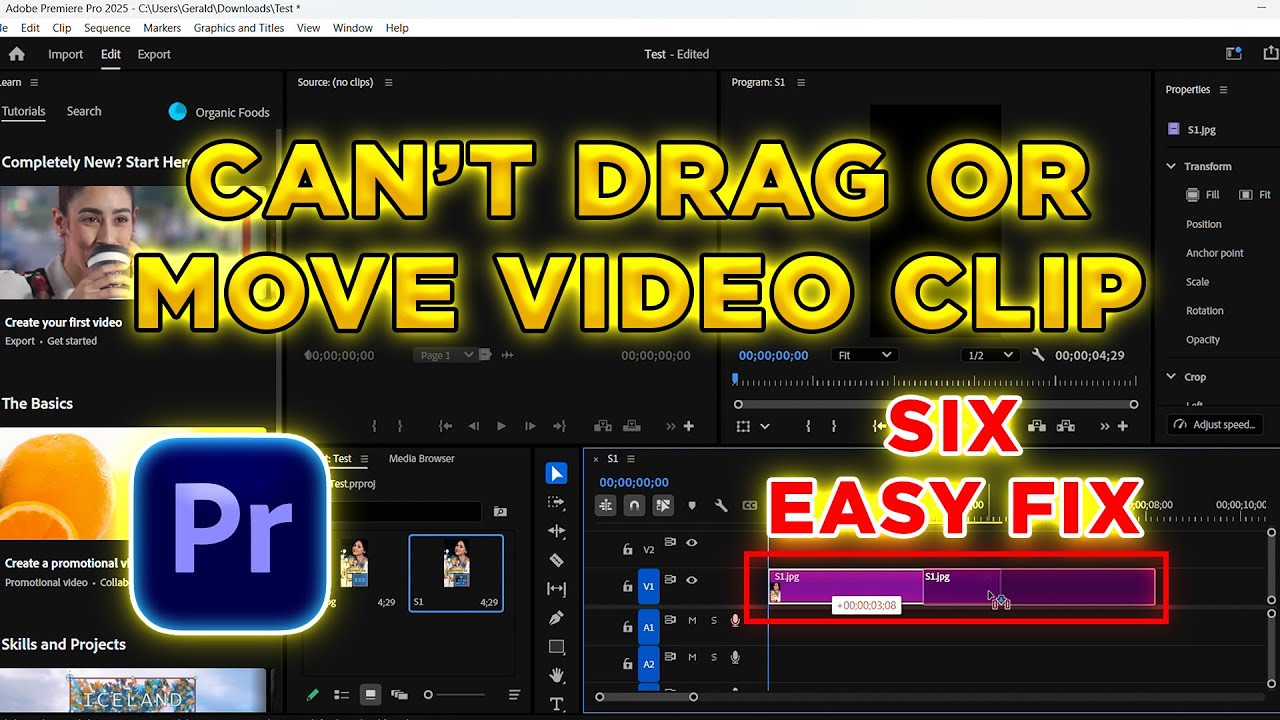1280x720 pixels.
Task: Toggle snap in timeline magnet button
Action: pyautogui.click(x=634, y=506)
